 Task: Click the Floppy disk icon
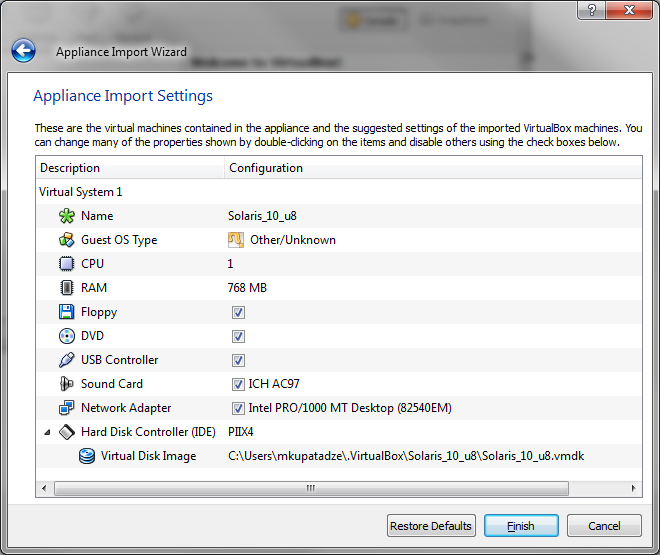[x=67, y=312]
